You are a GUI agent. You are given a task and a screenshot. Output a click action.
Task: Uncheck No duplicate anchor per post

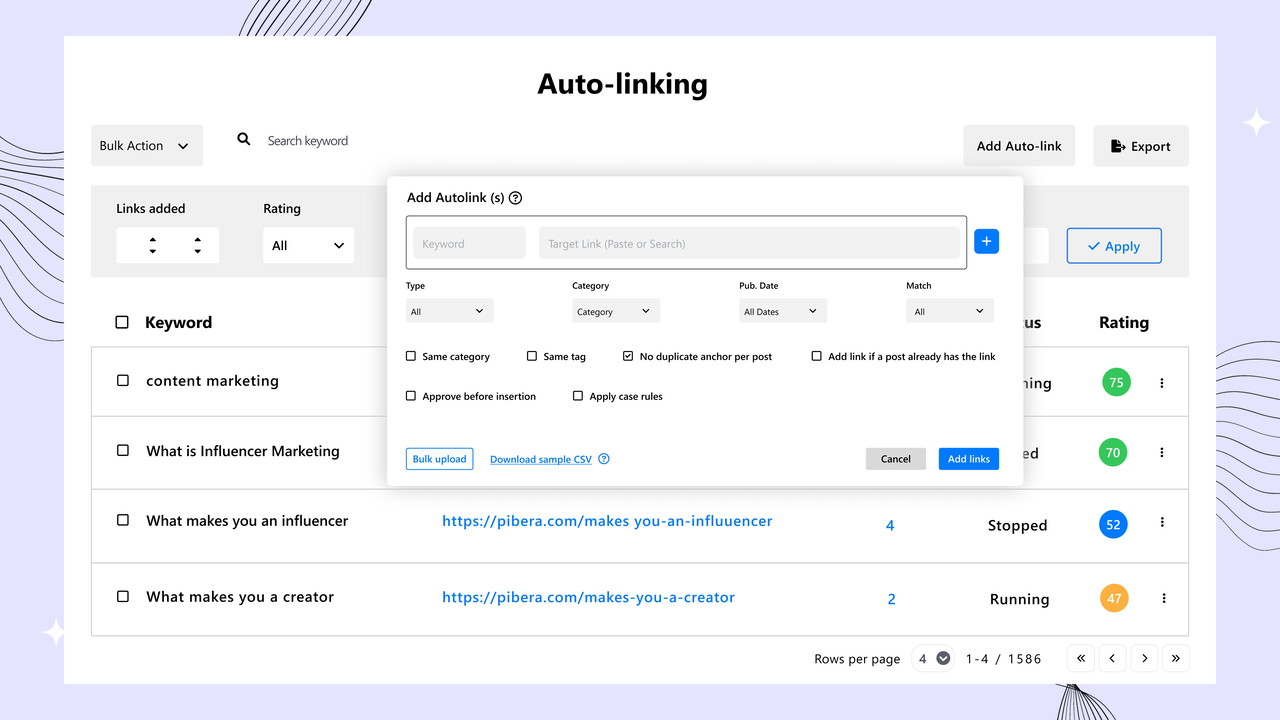click(628, 356)
